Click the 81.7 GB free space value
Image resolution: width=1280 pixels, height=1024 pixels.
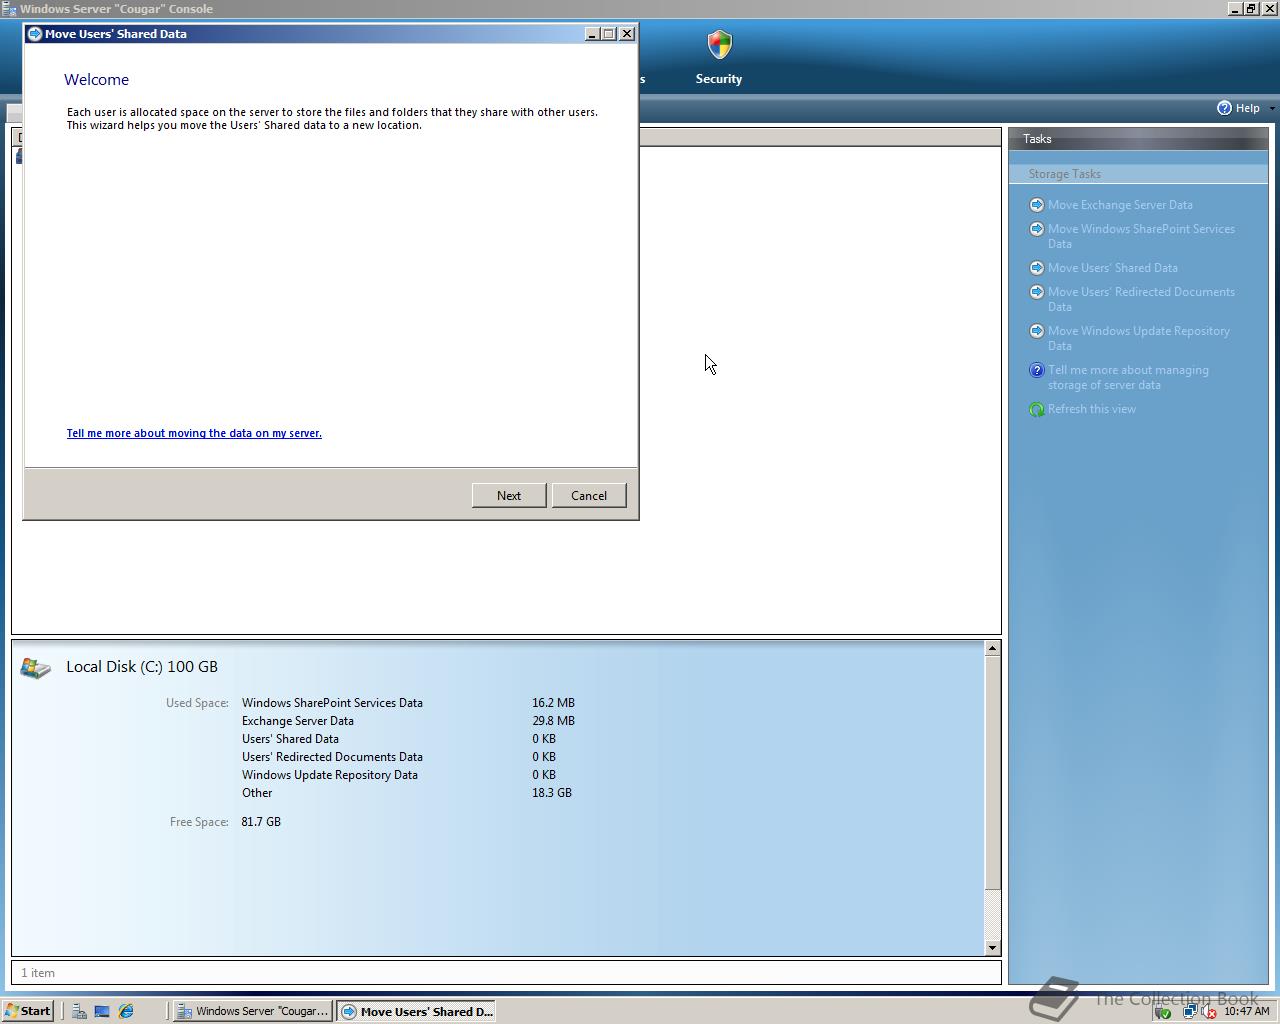point(261,822)
